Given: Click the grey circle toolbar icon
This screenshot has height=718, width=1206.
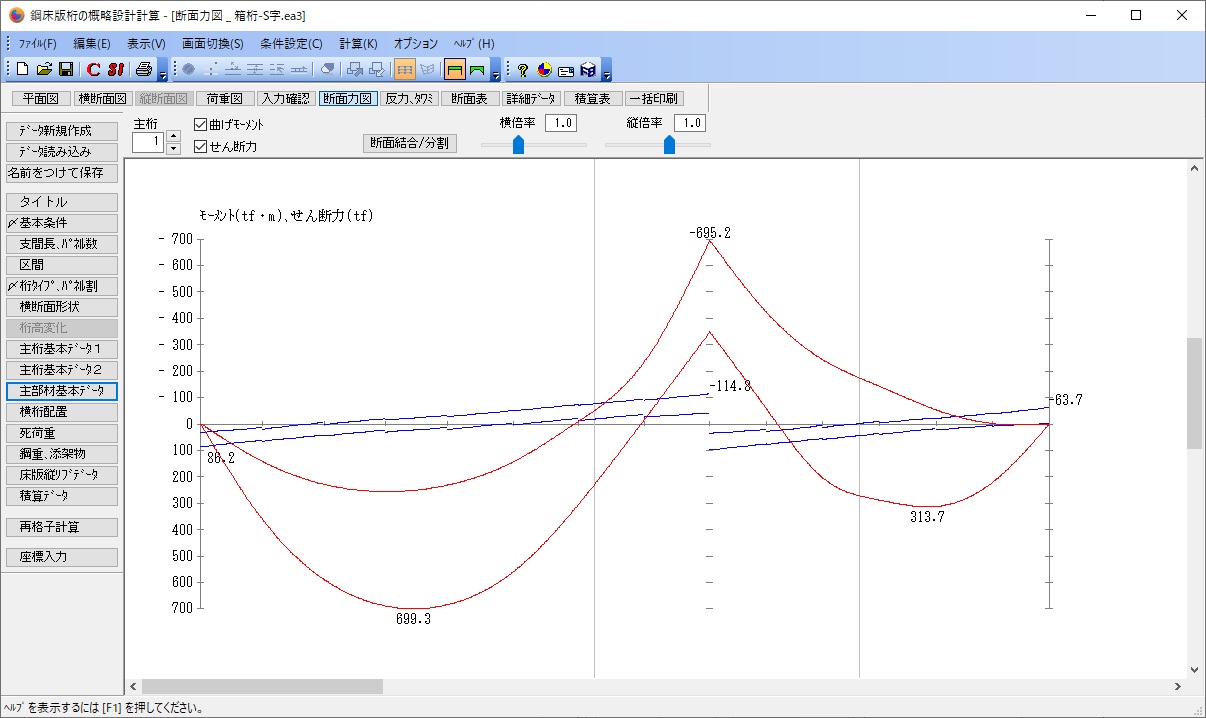Looking at the screenshot, I should point(188,70).
